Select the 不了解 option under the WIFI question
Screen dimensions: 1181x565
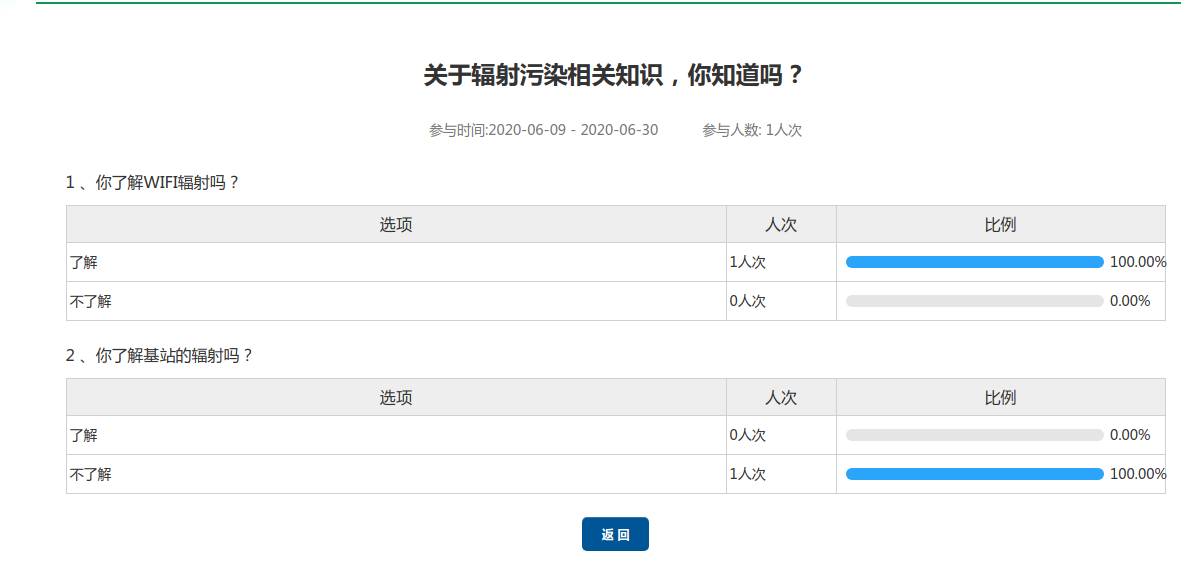click(x=91, y=301)
